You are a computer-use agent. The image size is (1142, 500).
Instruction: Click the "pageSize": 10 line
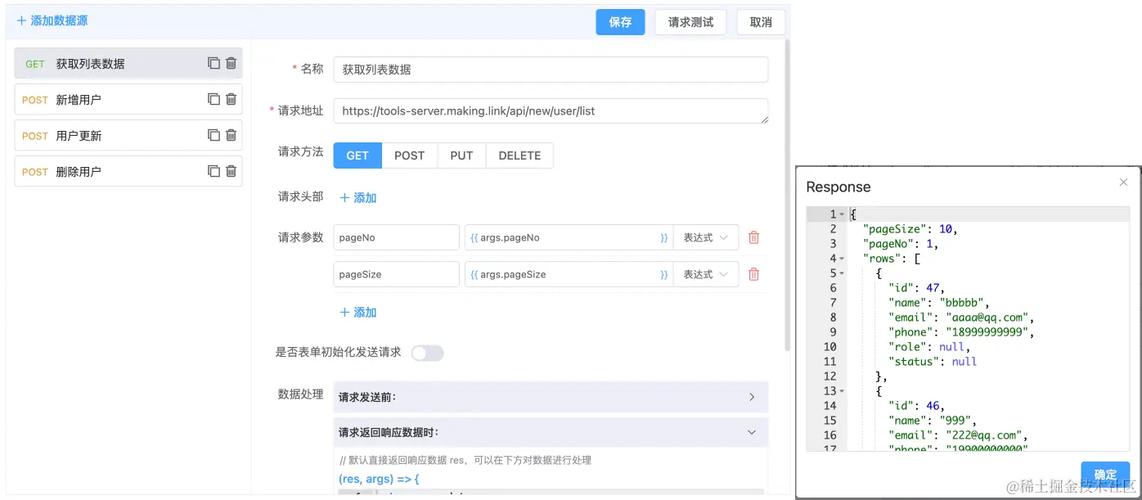pos(908,229)
